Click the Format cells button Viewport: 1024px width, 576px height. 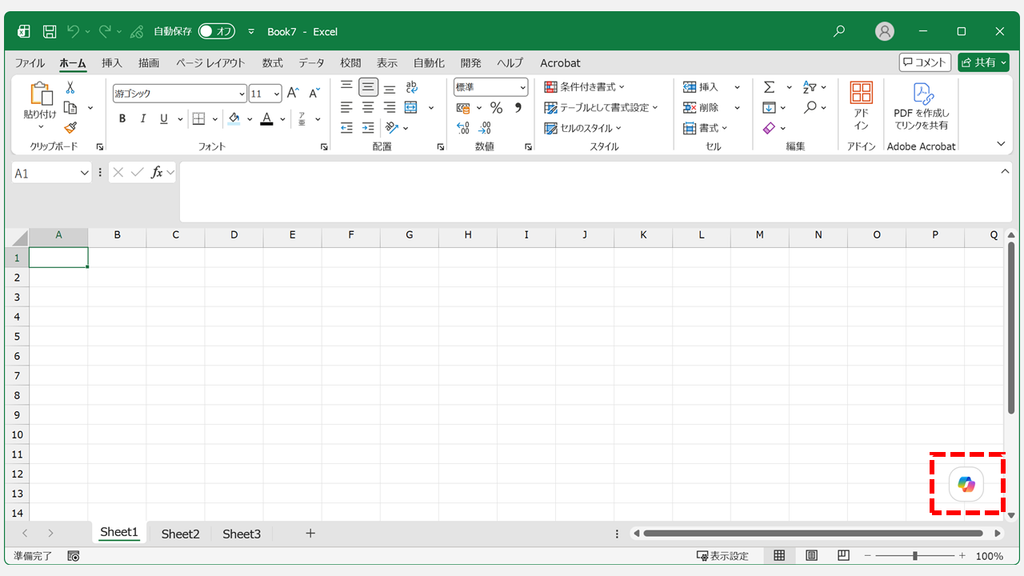click(x=705, y=128)
